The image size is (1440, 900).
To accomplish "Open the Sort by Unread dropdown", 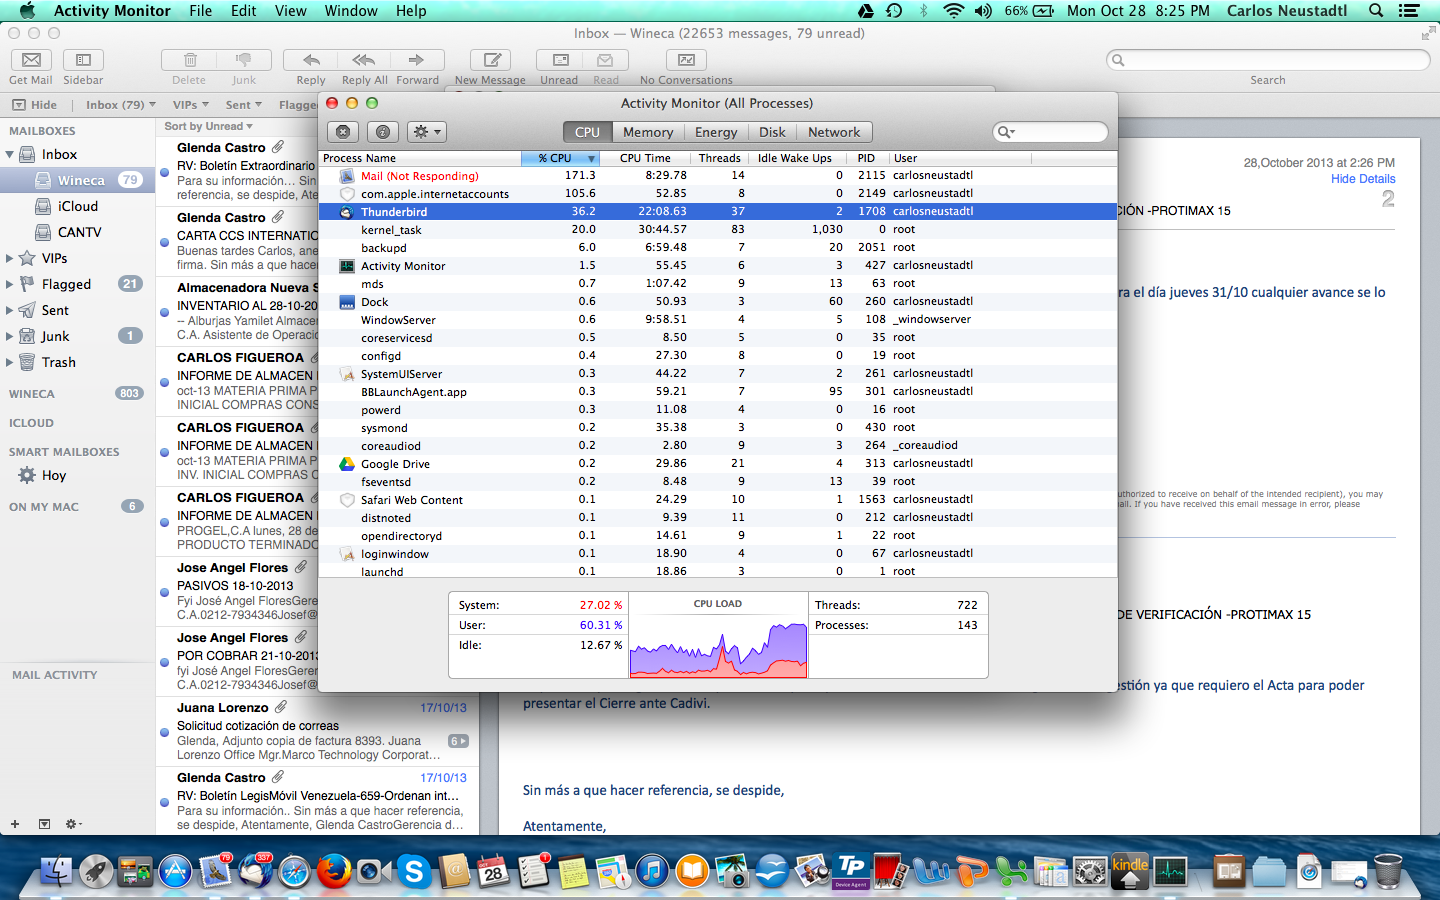I will point(208,126).
